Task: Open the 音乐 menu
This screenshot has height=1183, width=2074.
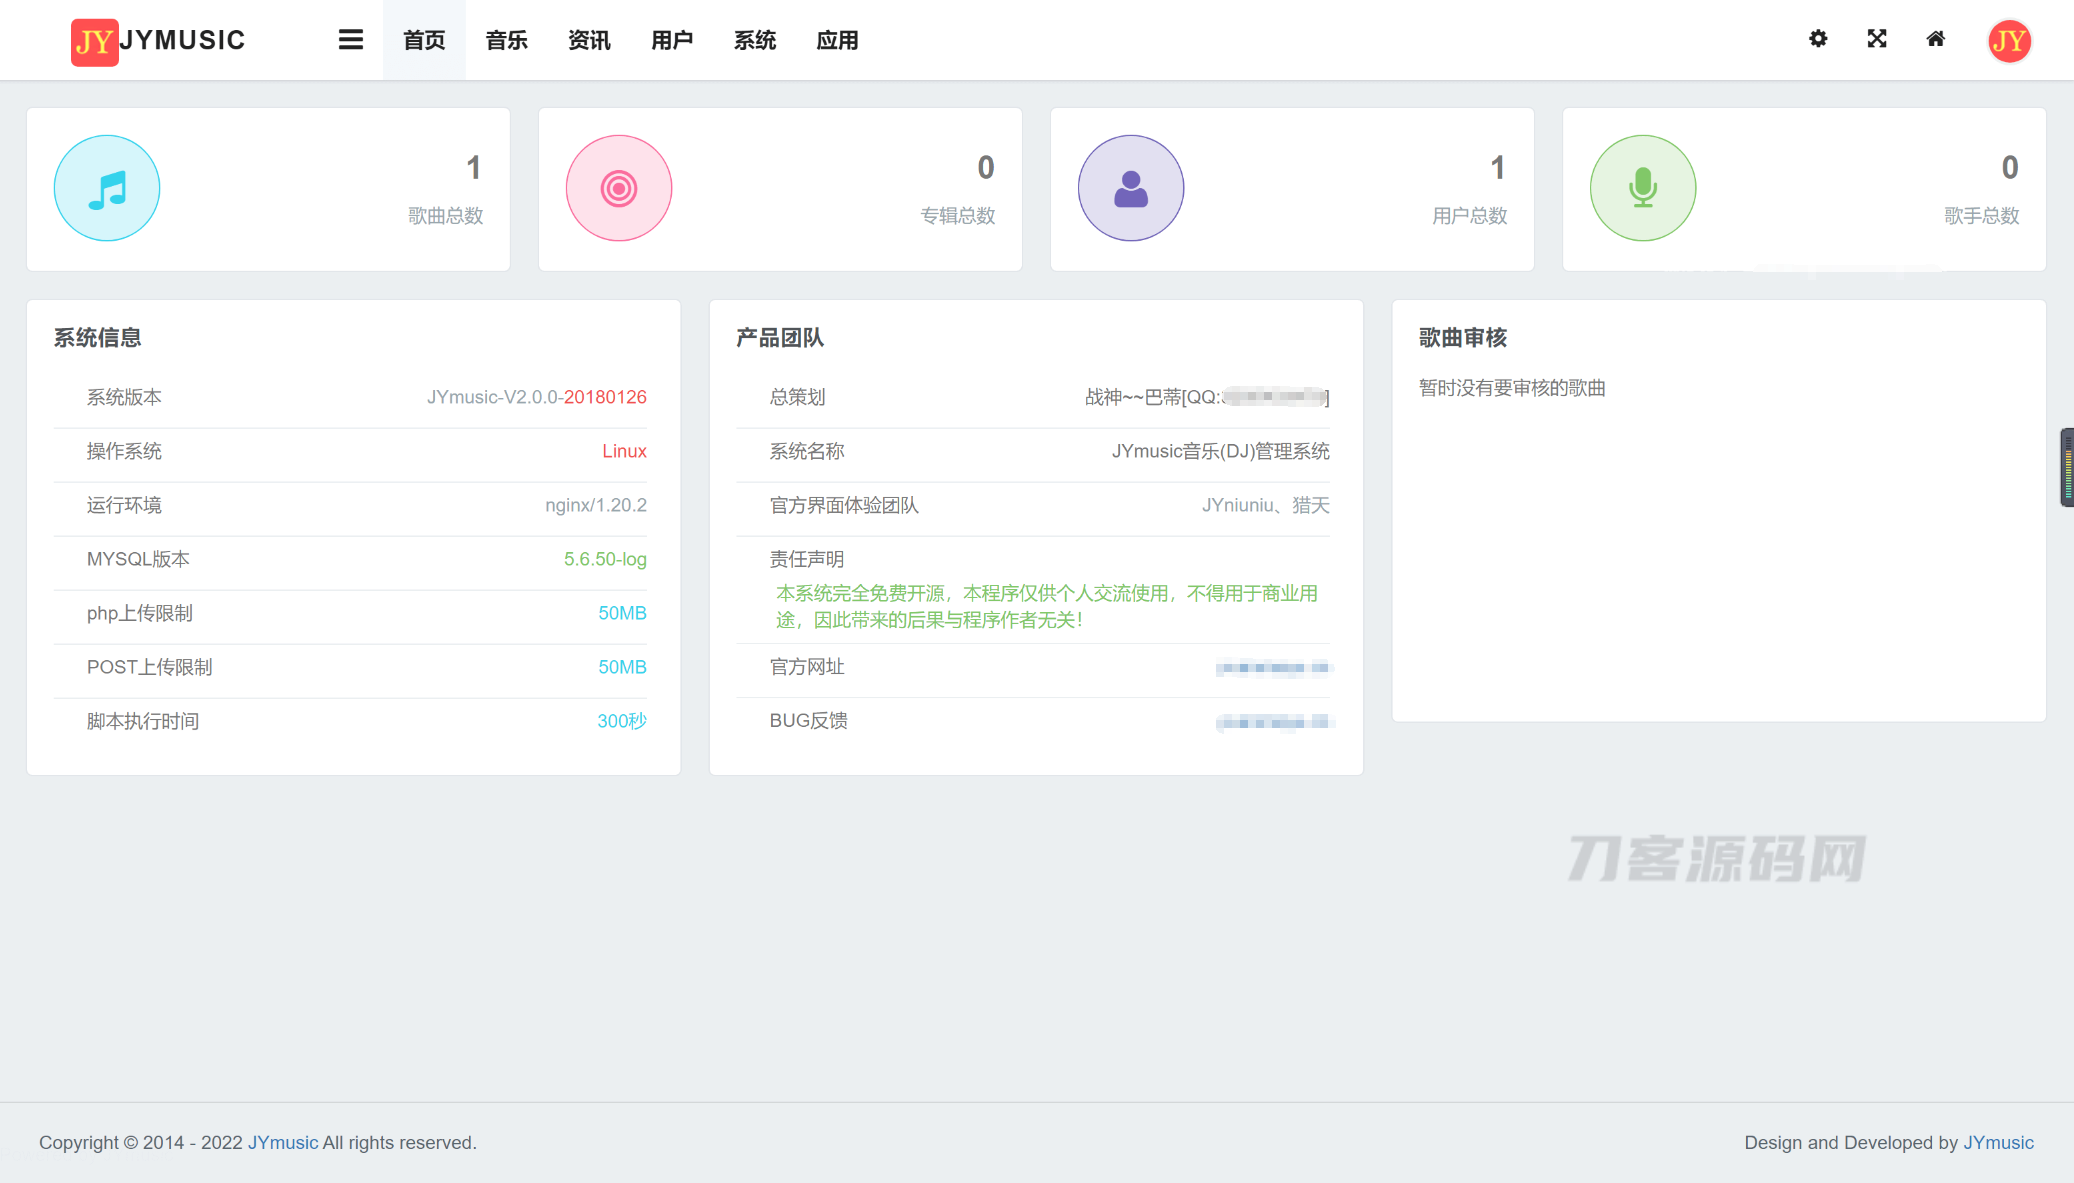Action: 506,40
